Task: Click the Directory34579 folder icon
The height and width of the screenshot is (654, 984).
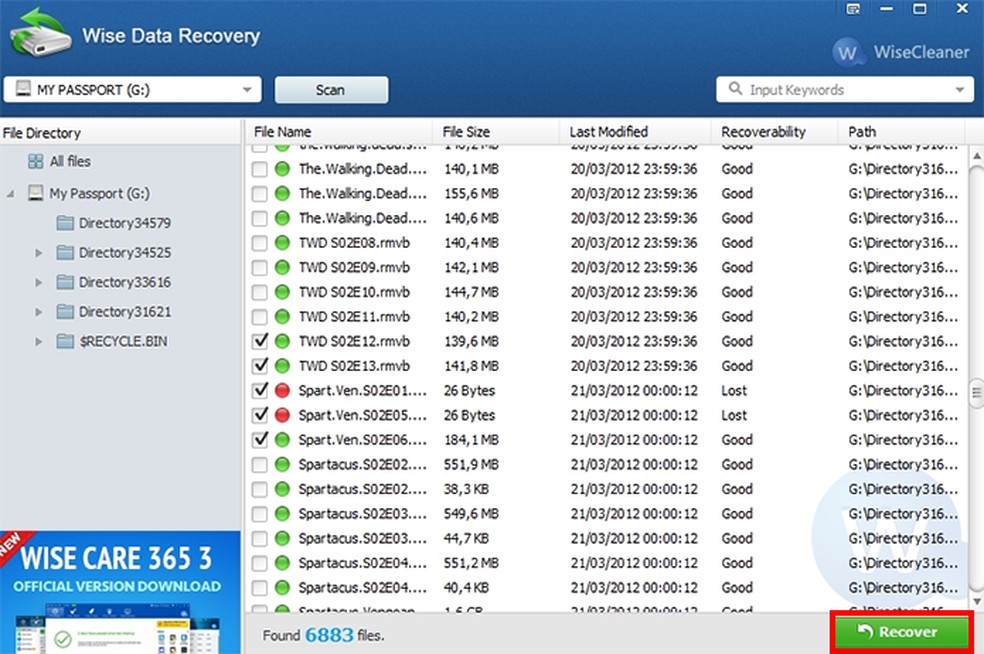Action: pos(66,222)
